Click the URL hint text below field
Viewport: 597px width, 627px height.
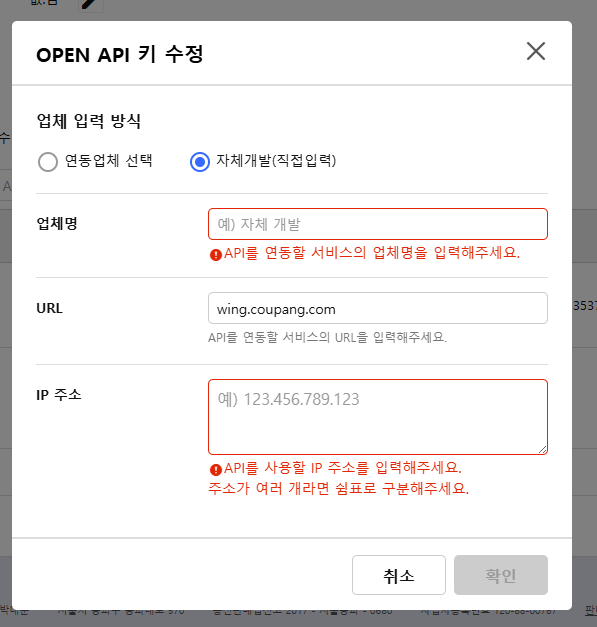[327, 337]
